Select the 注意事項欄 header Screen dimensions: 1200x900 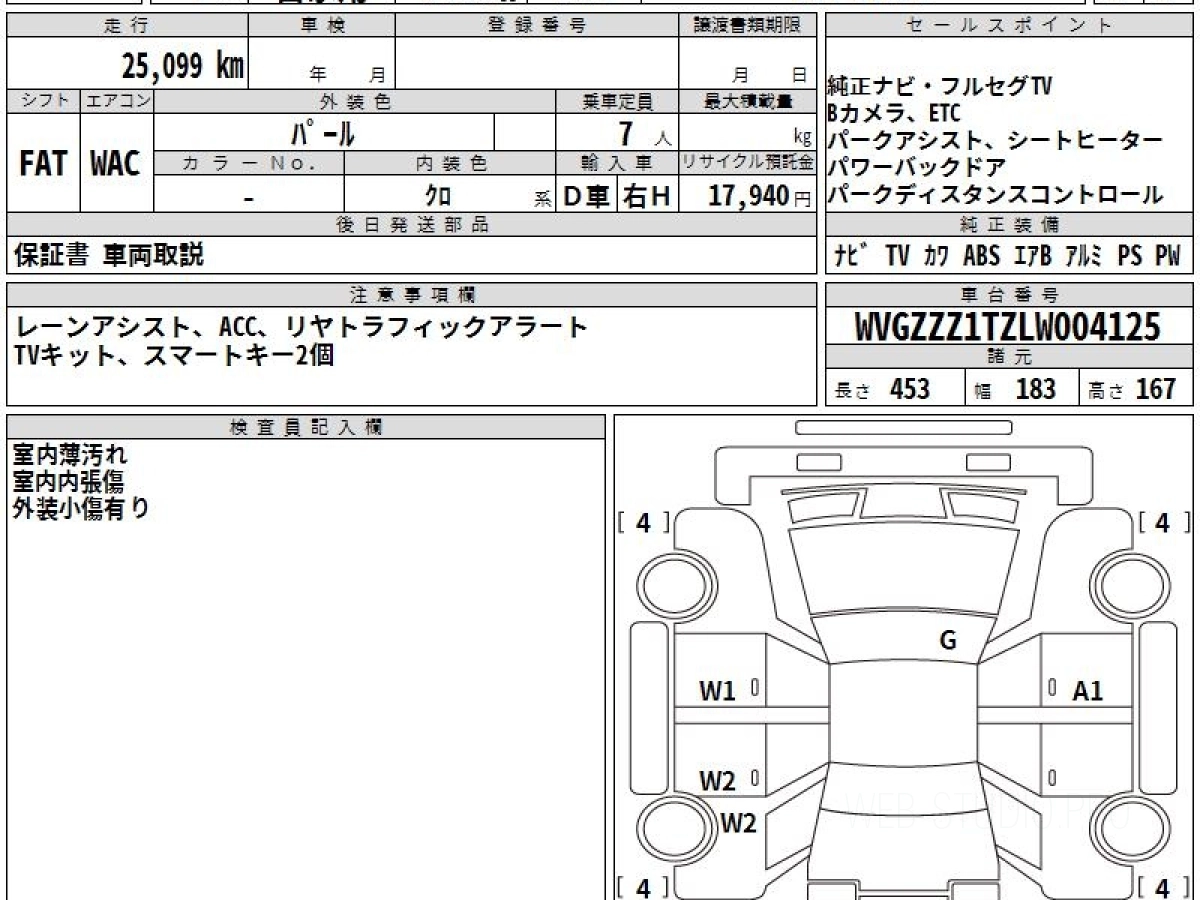412,295
